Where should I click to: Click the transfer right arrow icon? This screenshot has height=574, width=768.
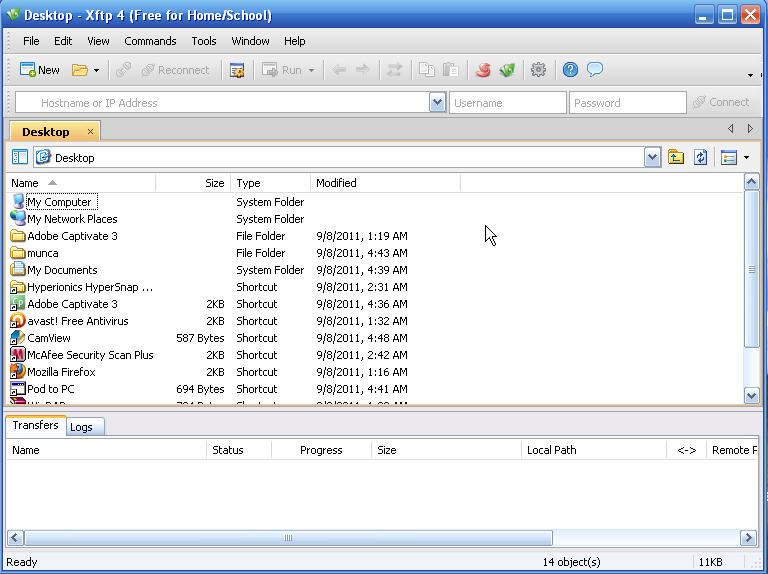click(362, 70)
